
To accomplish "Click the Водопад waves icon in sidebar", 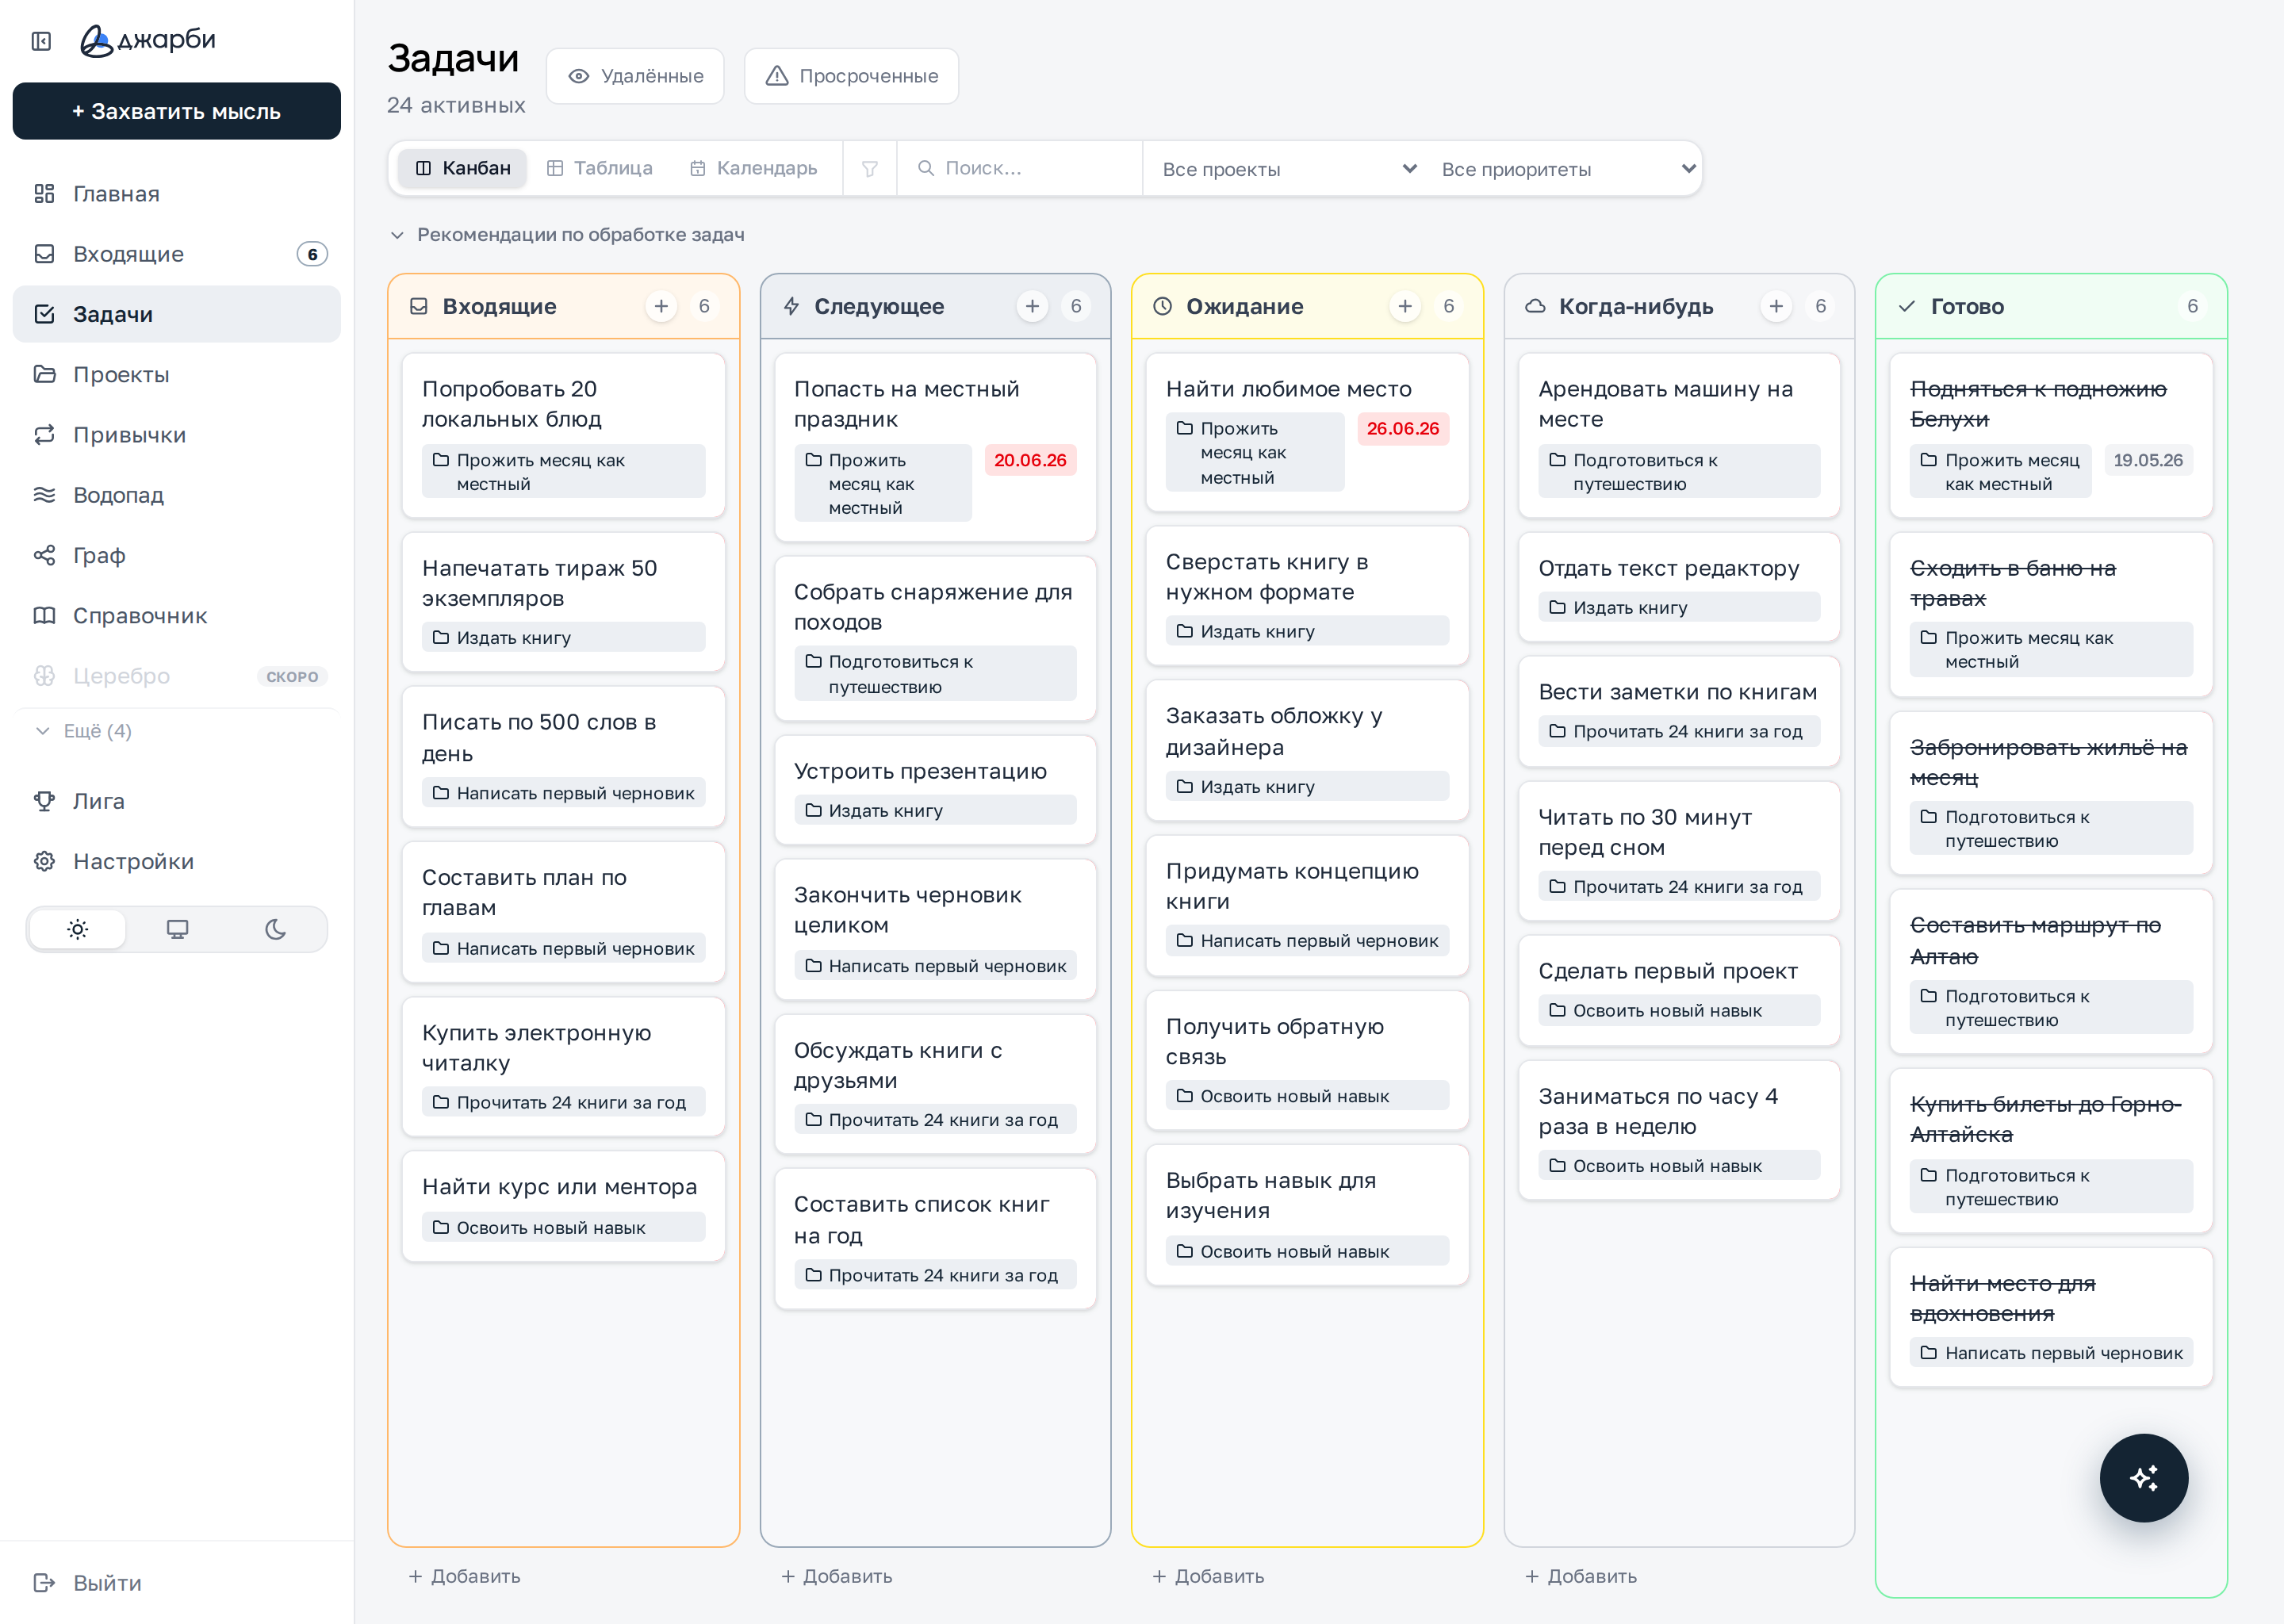I will [44, 494].
